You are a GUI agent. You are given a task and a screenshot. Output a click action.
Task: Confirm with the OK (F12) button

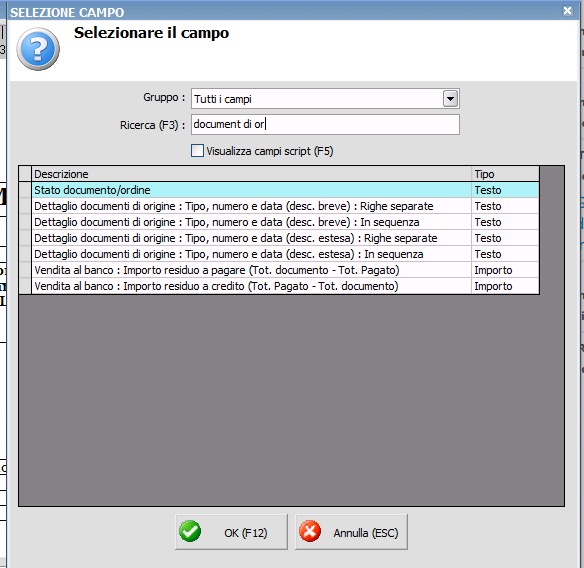(x=231, y=532)
